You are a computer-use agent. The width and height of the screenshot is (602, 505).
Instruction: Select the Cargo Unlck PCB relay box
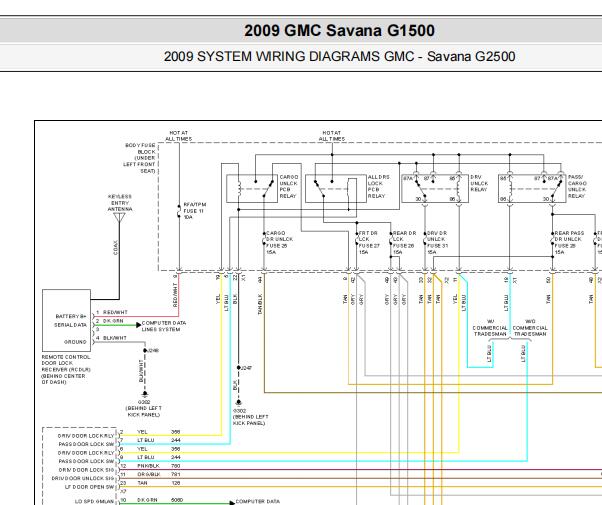pos(252,189)
